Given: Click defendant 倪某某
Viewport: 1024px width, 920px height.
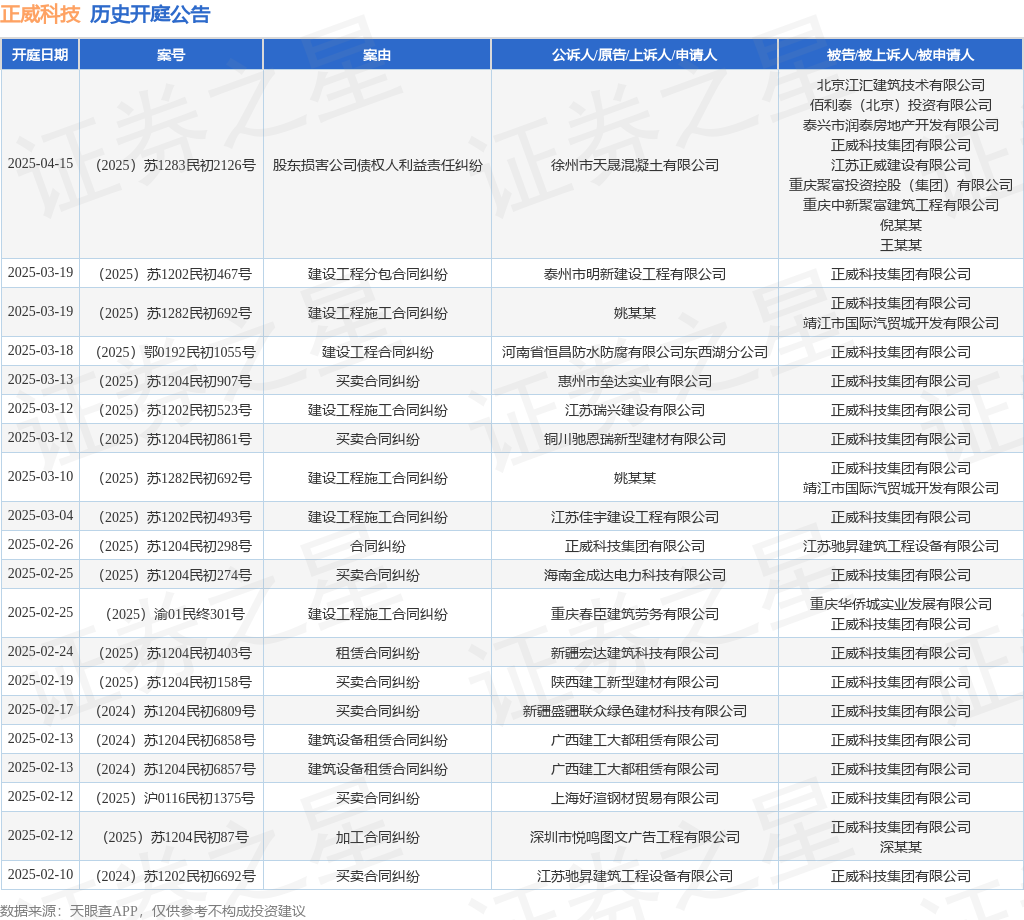Looking at the screenshot, I should pyautogui.click(x=901, y=225).
